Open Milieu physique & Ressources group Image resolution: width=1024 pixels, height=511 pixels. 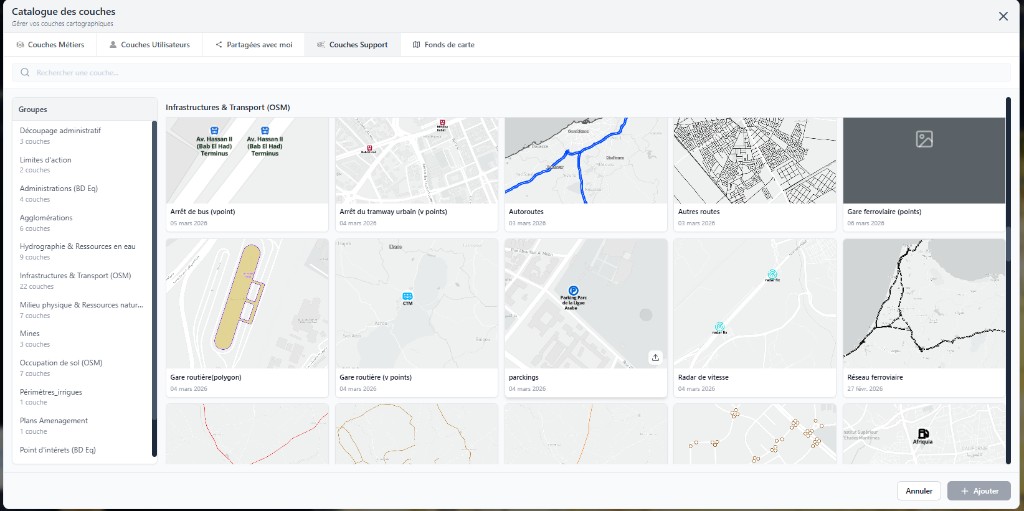82,310
